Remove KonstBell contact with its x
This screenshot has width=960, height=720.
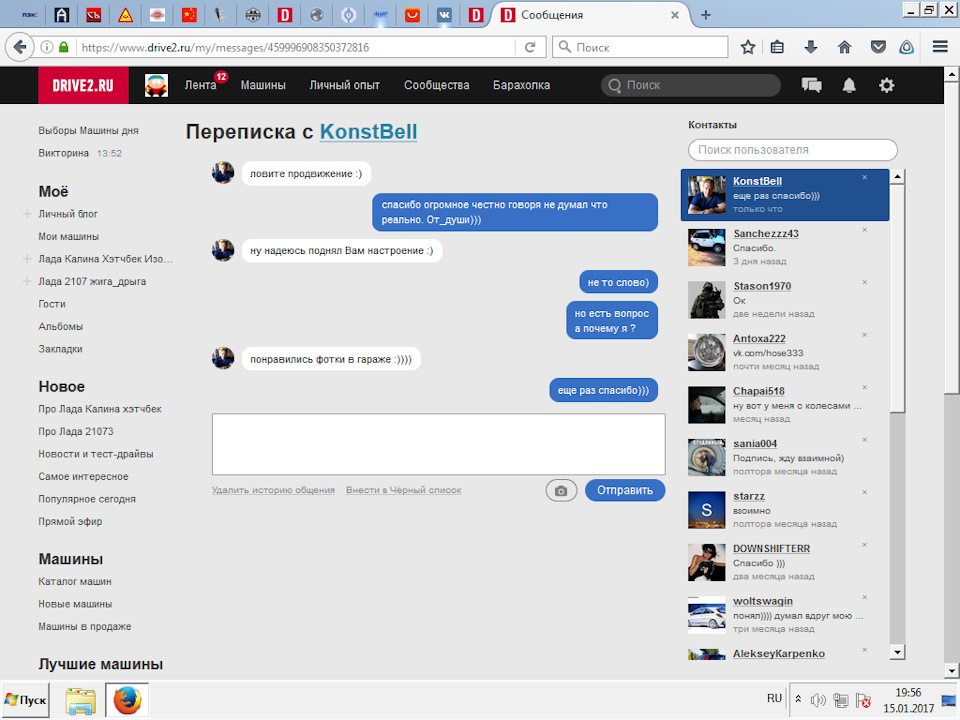pyautogui.click(x=864, y=178)
